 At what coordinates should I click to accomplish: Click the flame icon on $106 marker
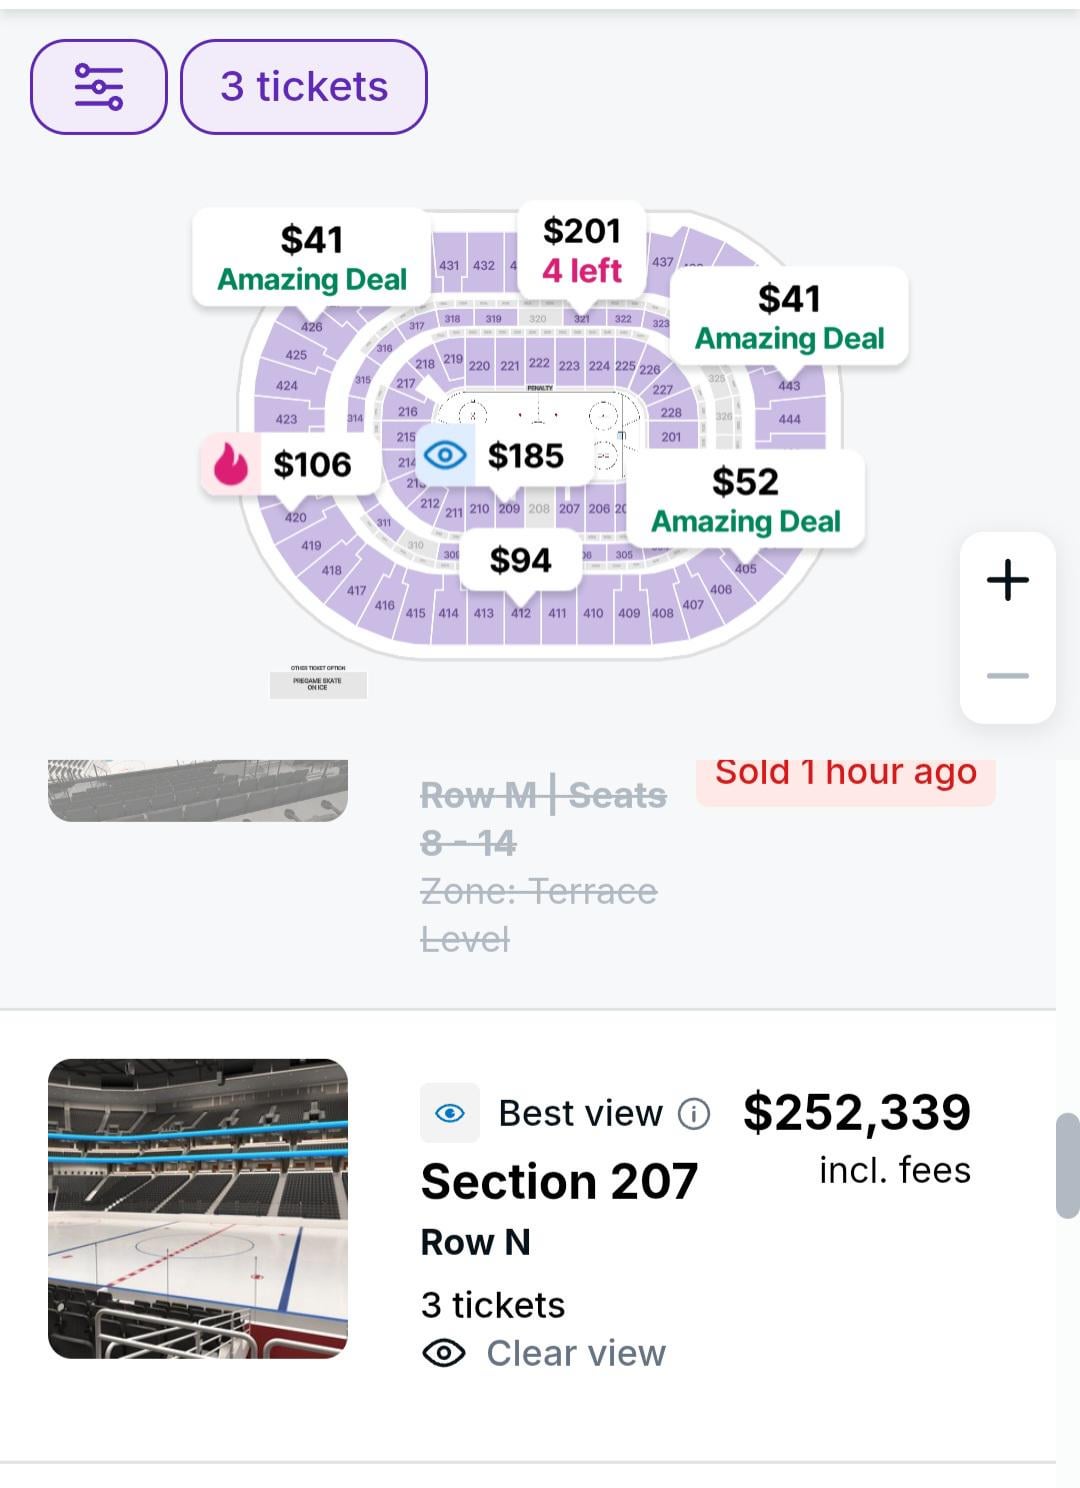[x=231, y=464]
